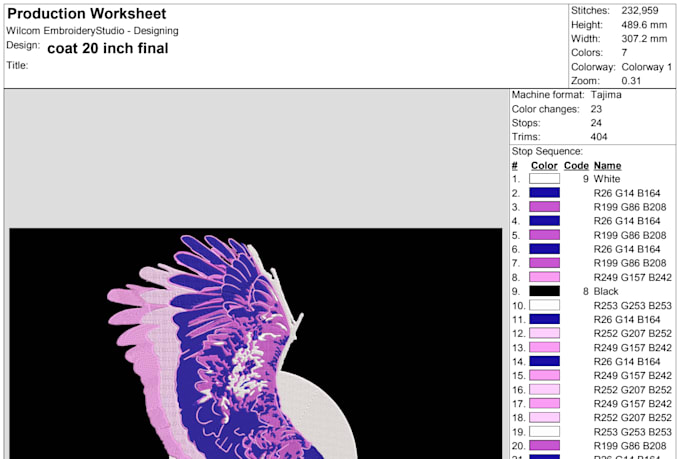Viewport: 680px width, 459px height.
Task: Select 'R253 G253 B253' in stop 10
Action: 632,305
